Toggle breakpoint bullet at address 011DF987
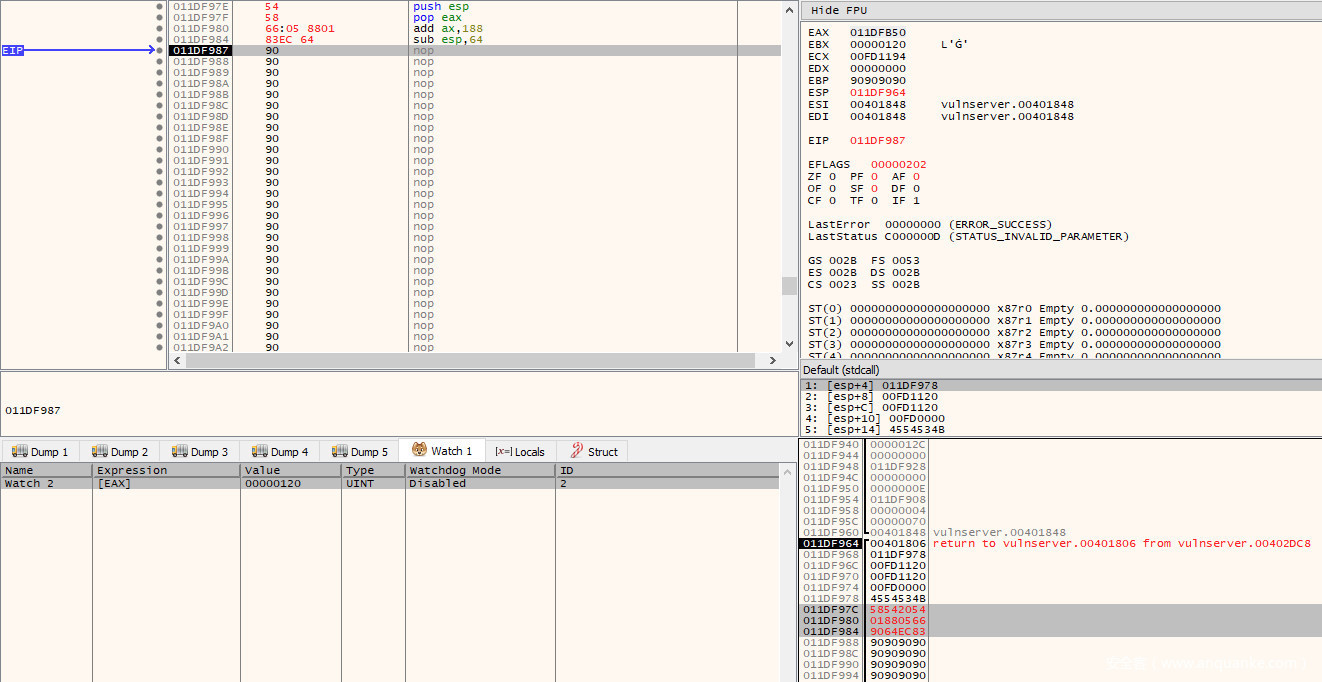Viewport: 1322px width, 682px height. tap(160, 50)
